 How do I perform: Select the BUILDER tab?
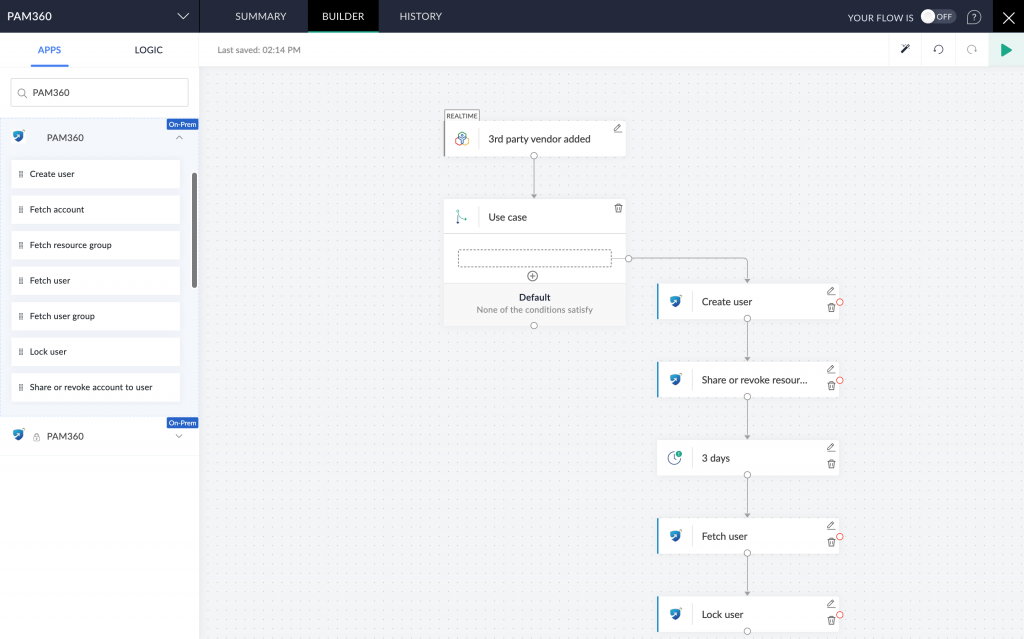[x=343, y=16]
